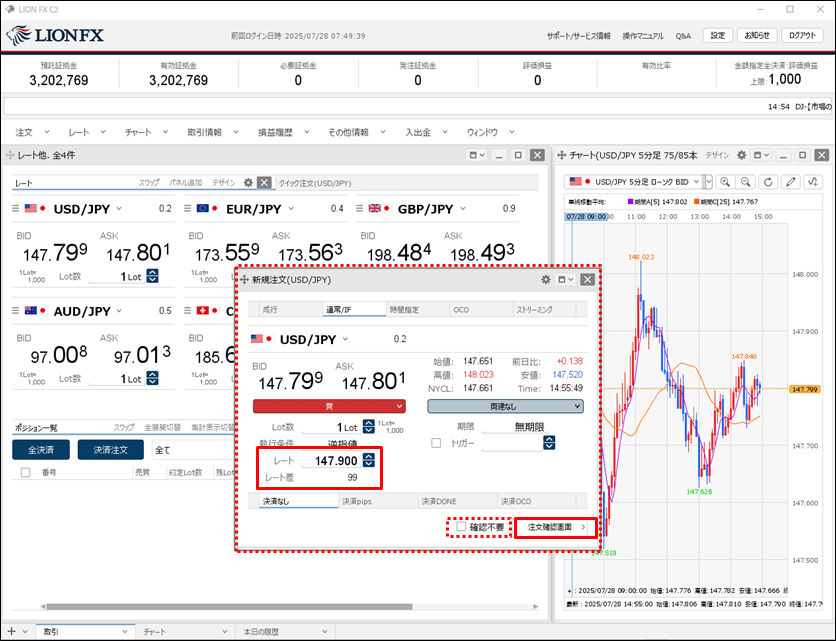Open the red 買 buy/sell dropdown

tap(329, 406)
